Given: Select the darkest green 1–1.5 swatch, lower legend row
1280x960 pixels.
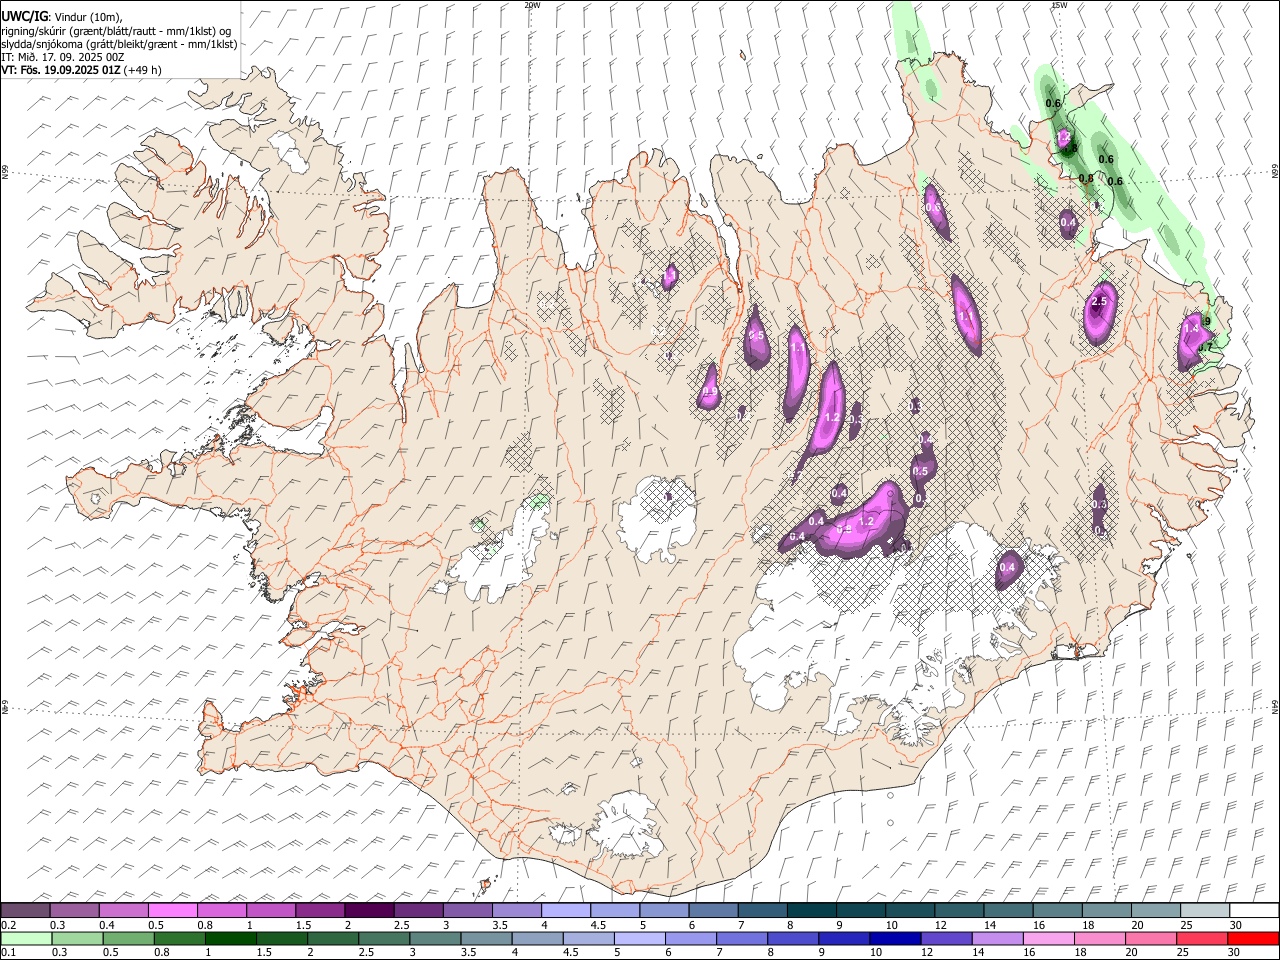Looking at the screenshot, I should pyautogui.click(x=231, y=938).
